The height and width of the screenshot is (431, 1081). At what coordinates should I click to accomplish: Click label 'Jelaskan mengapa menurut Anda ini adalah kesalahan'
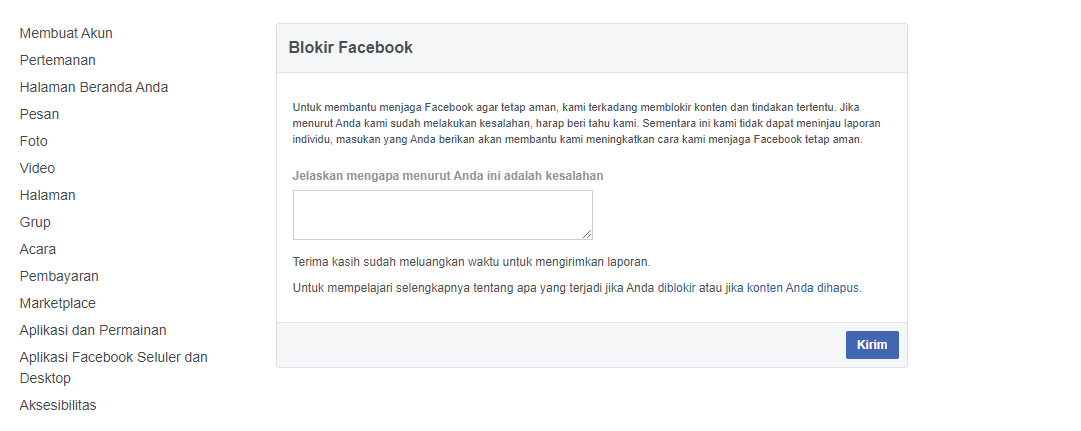pos(447,176)
